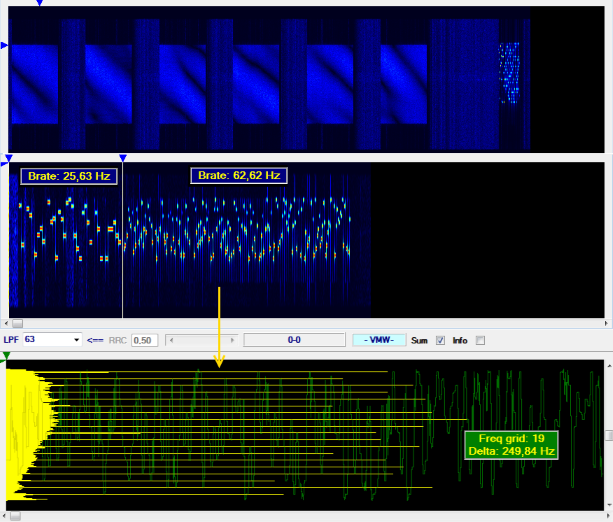Click the slider track next to RRC
This screenshot has width=613, height=522.
(202, 340)
